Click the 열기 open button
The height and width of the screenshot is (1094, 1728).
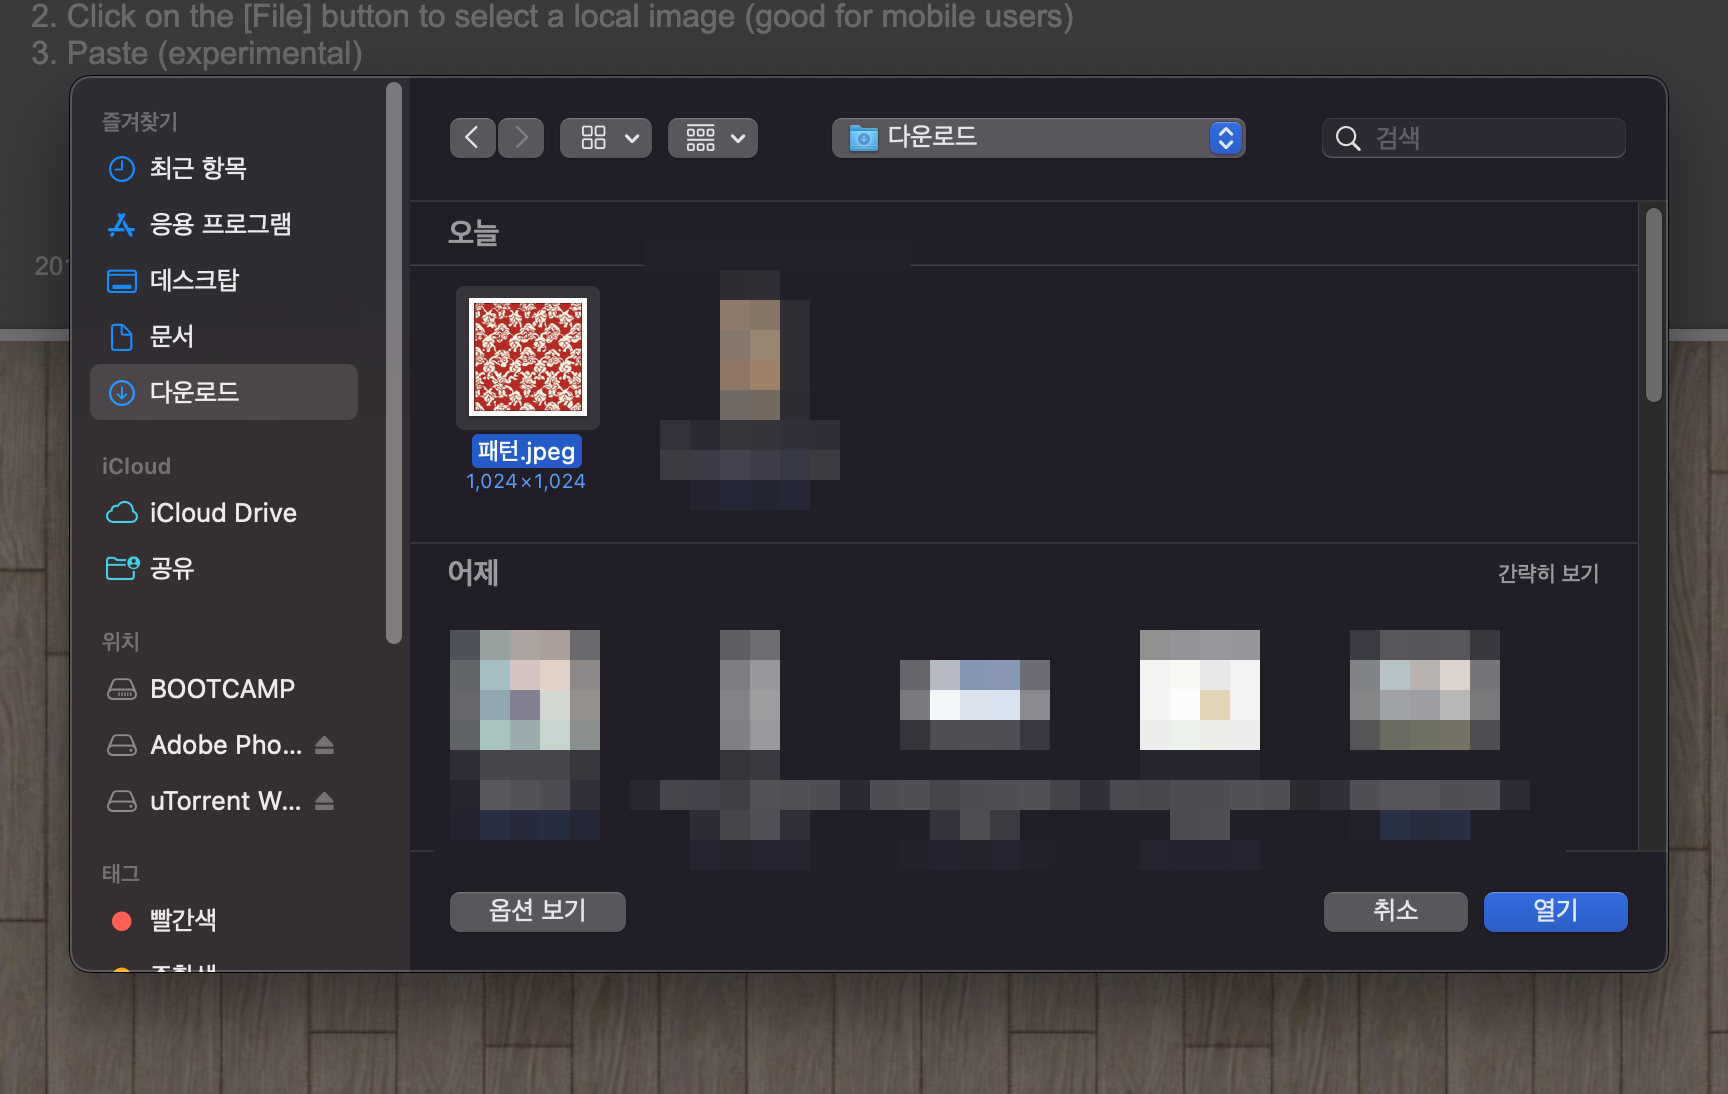1556,911
